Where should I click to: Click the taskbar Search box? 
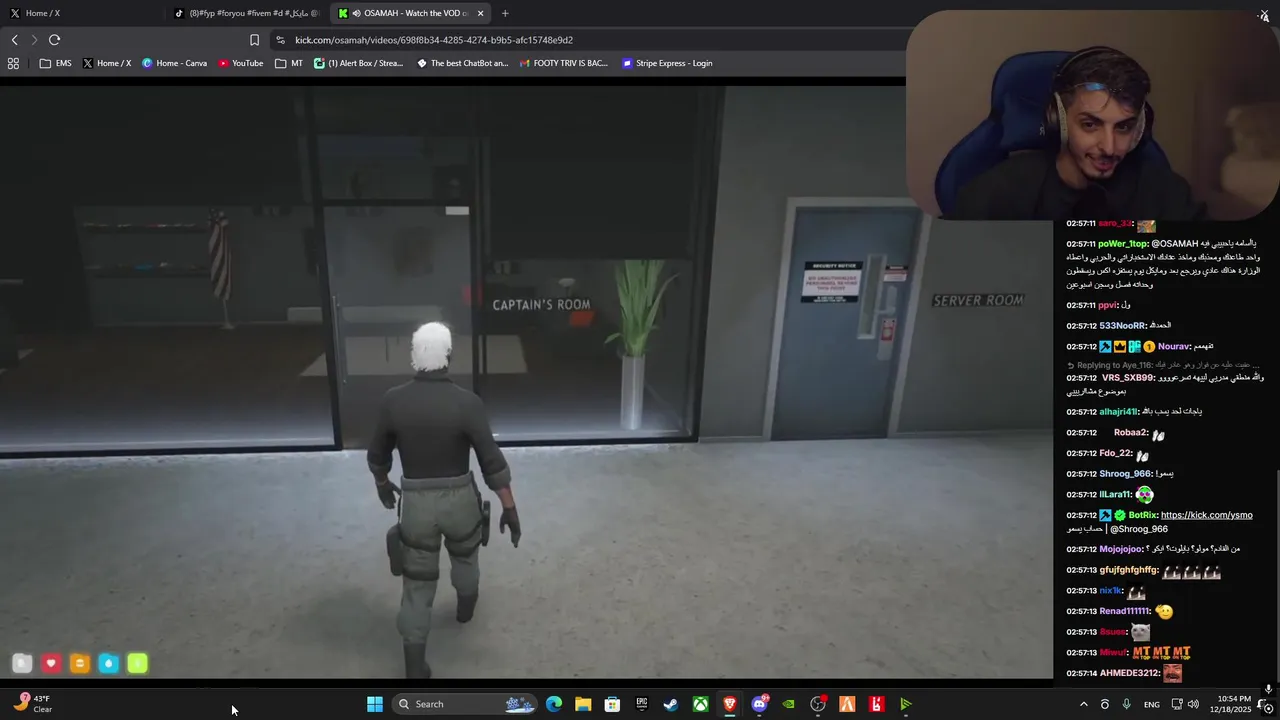(466, 704)
